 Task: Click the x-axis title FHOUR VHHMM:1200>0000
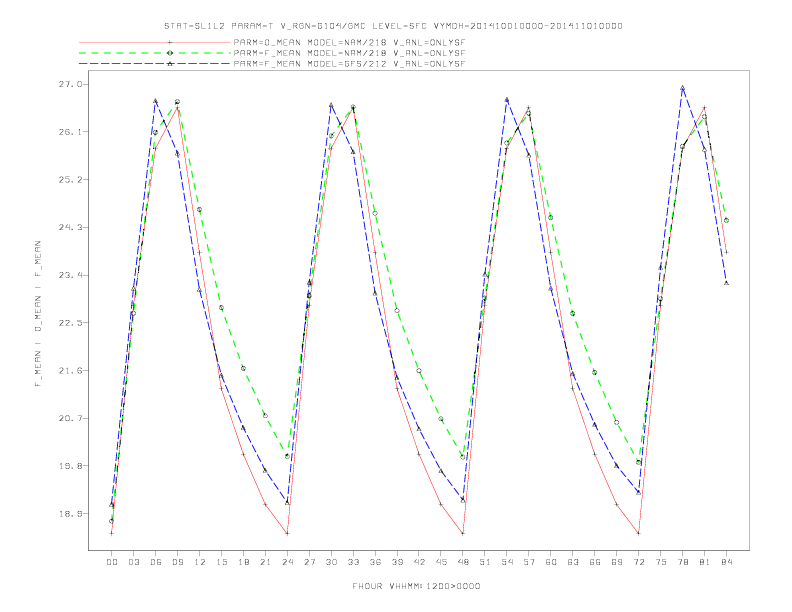tap(416, 586)
